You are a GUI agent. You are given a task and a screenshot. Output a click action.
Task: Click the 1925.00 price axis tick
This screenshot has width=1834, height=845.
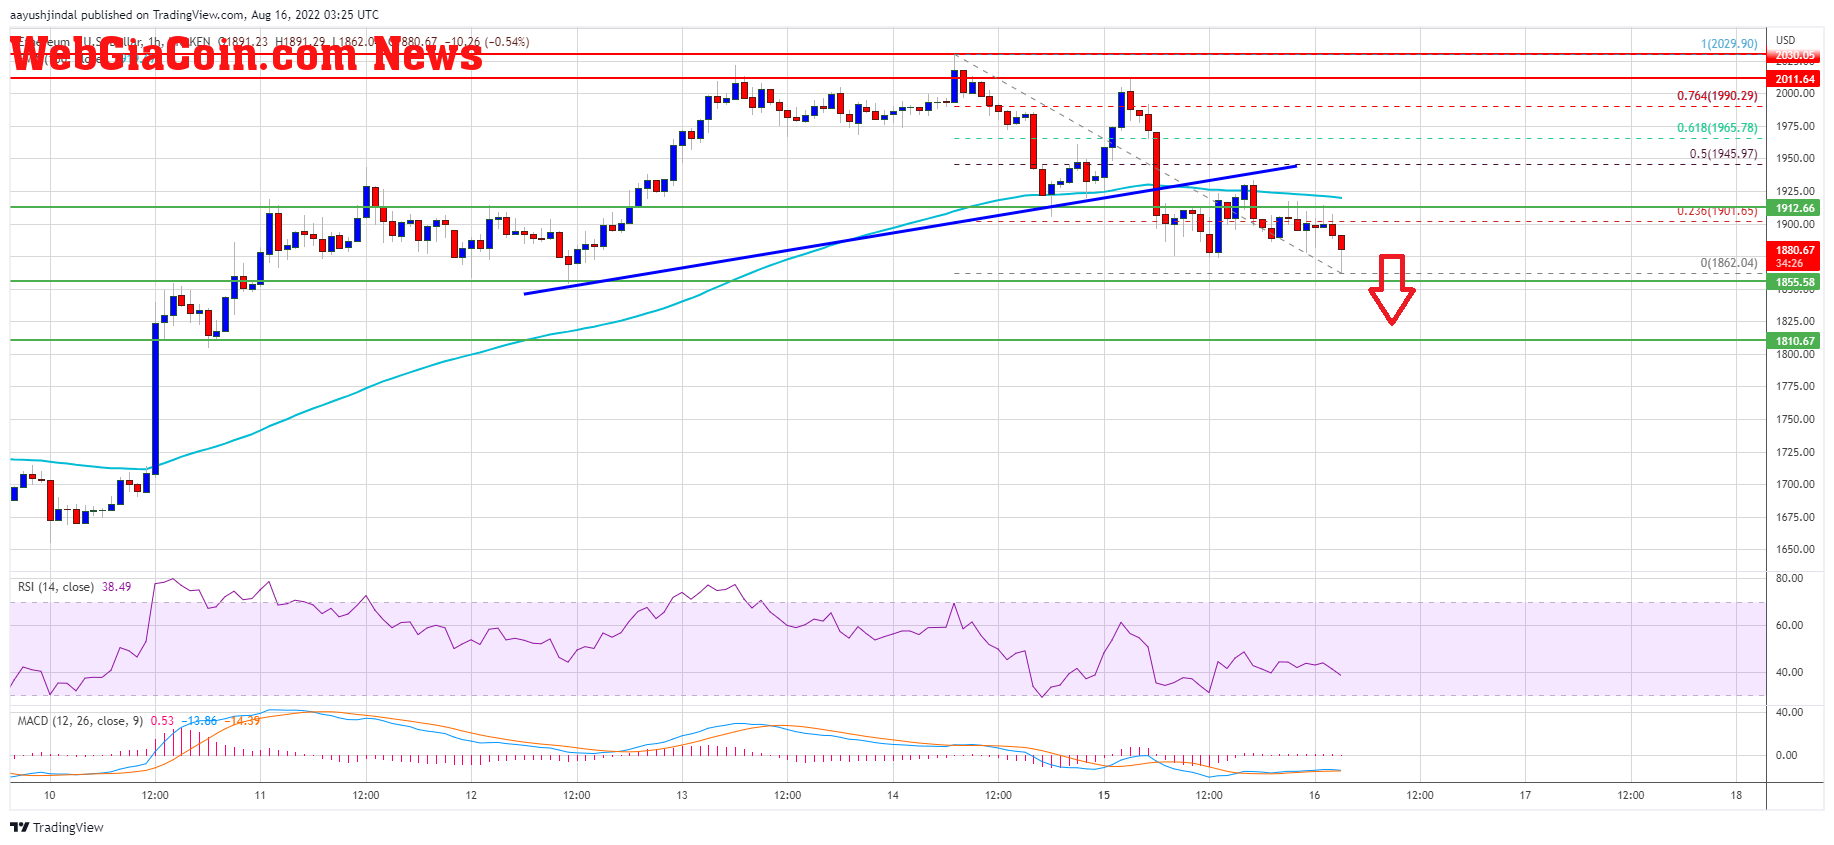point(1795,191)
